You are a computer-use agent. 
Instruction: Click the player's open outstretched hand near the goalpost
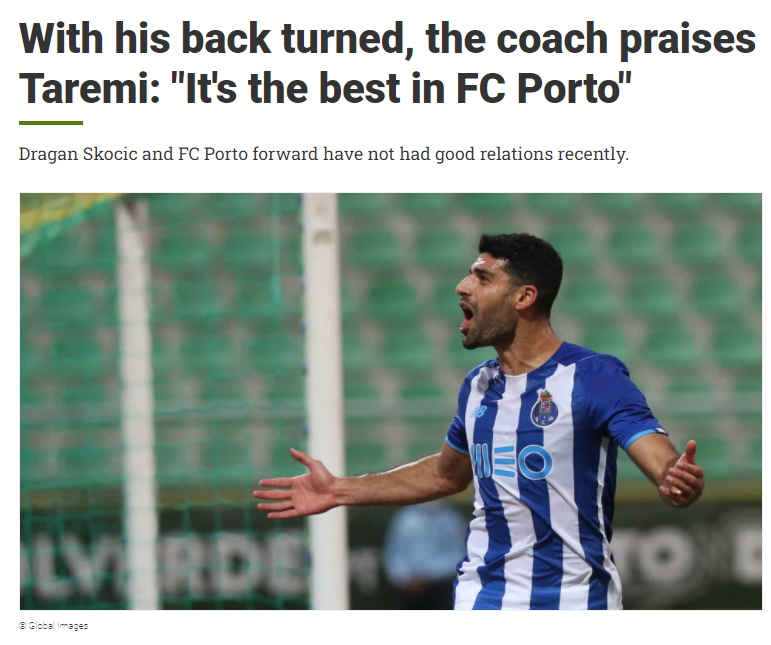coord(294,487)
